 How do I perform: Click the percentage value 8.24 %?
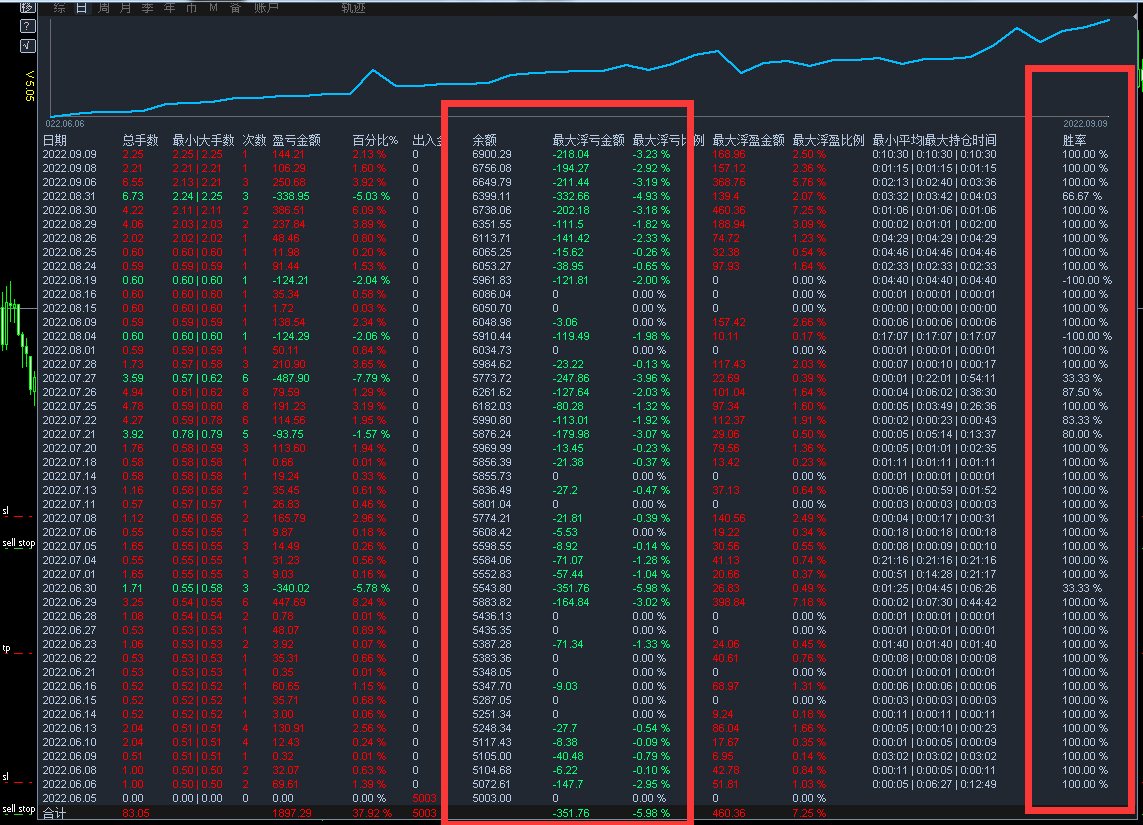point(369,602)
